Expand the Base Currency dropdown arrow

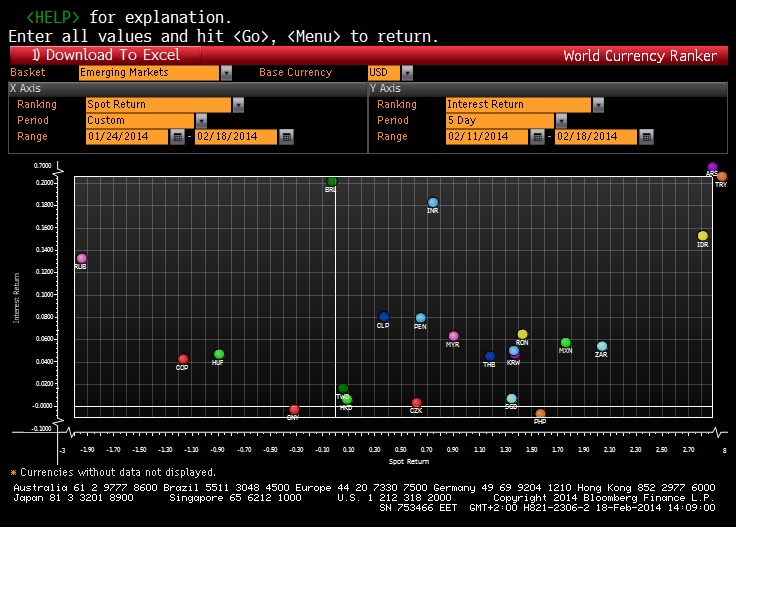point(407,73)
